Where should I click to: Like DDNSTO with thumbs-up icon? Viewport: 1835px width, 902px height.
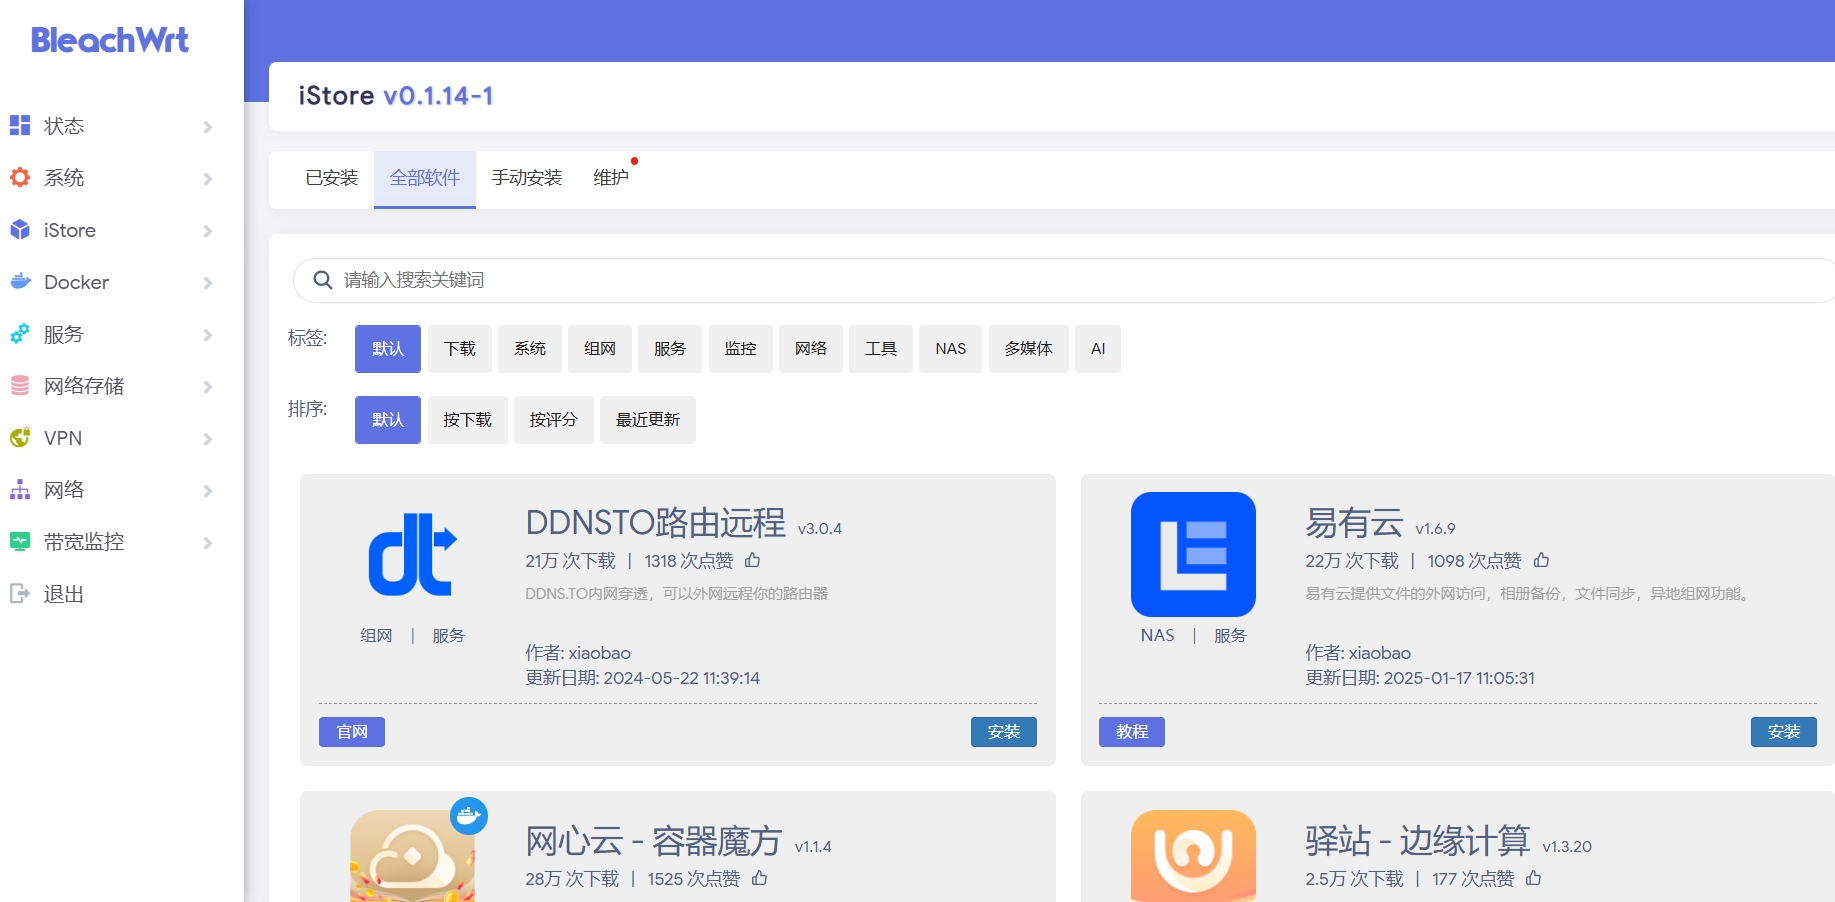(753, 560)
